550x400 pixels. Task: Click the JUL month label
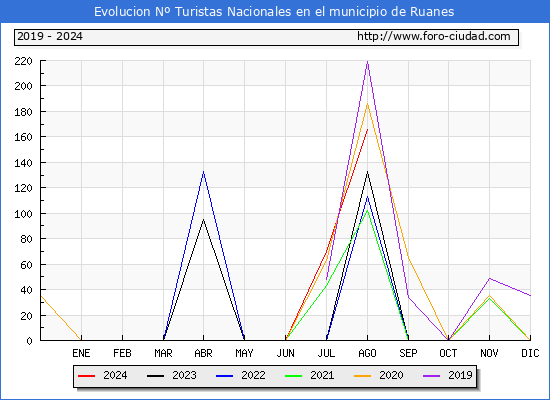click(326, 353)
